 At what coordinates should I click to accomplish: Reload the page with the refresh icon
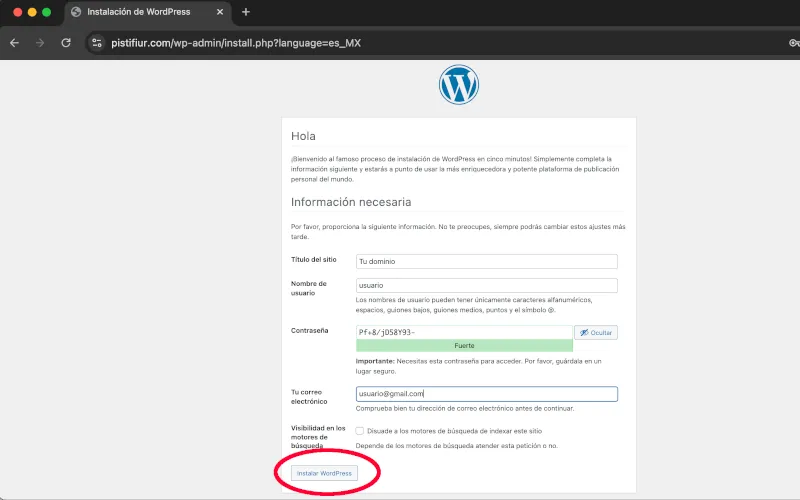coord(66,43)
